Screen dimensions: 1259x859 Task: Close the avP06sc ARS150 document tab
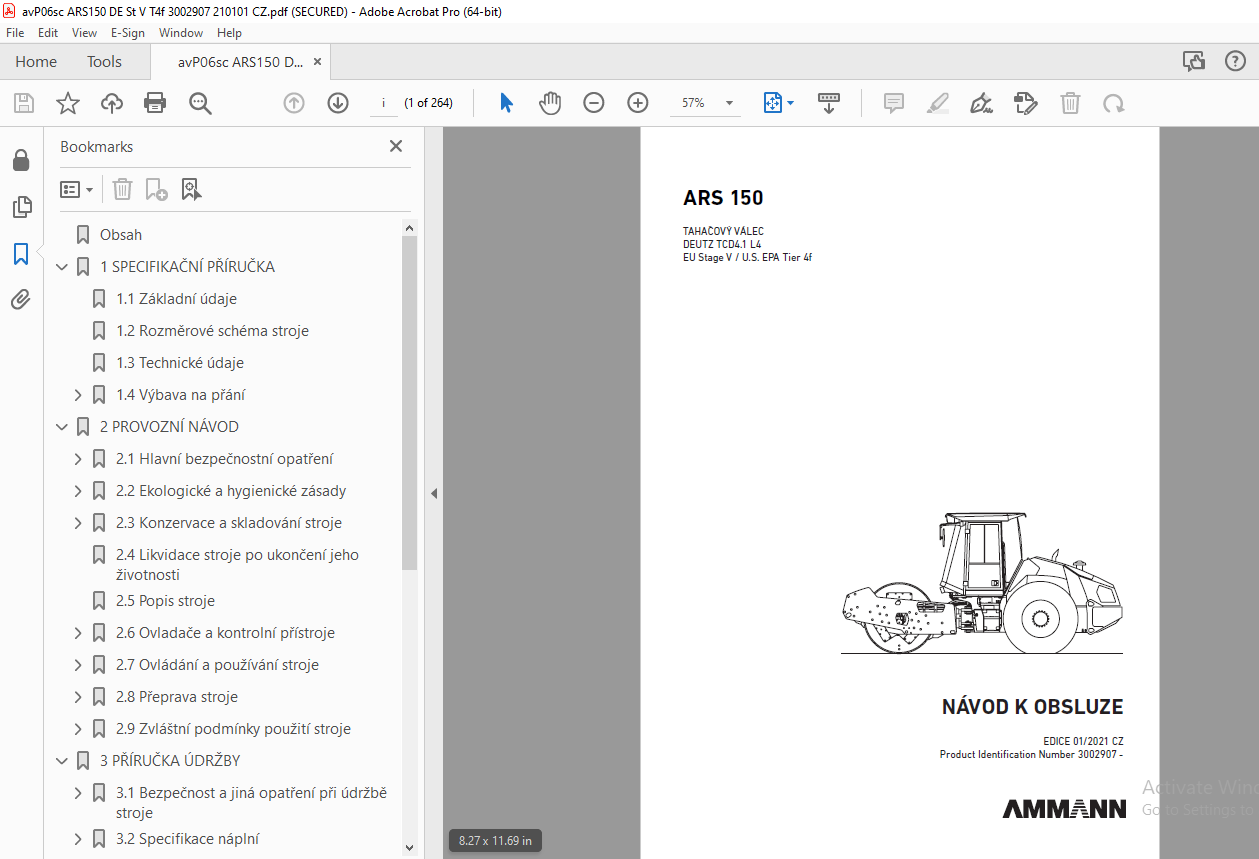(x=318, y=62)
